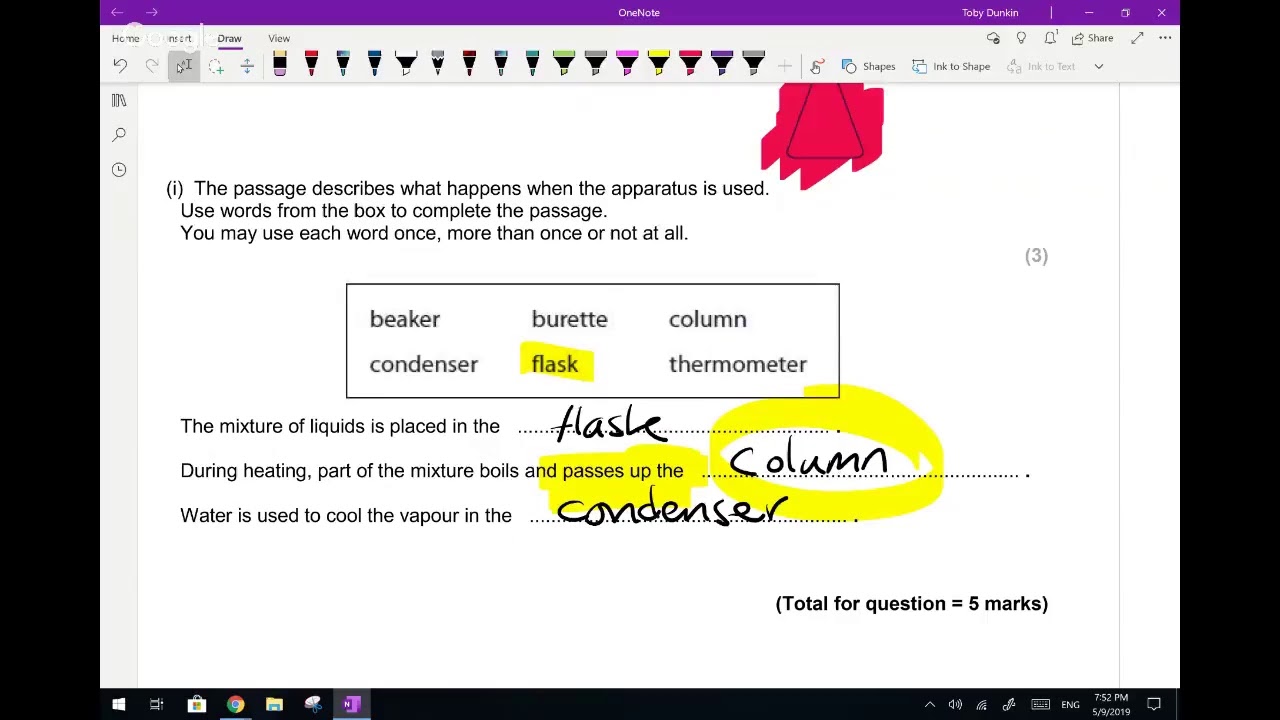Click the OneNote taskbar icon

351,704
